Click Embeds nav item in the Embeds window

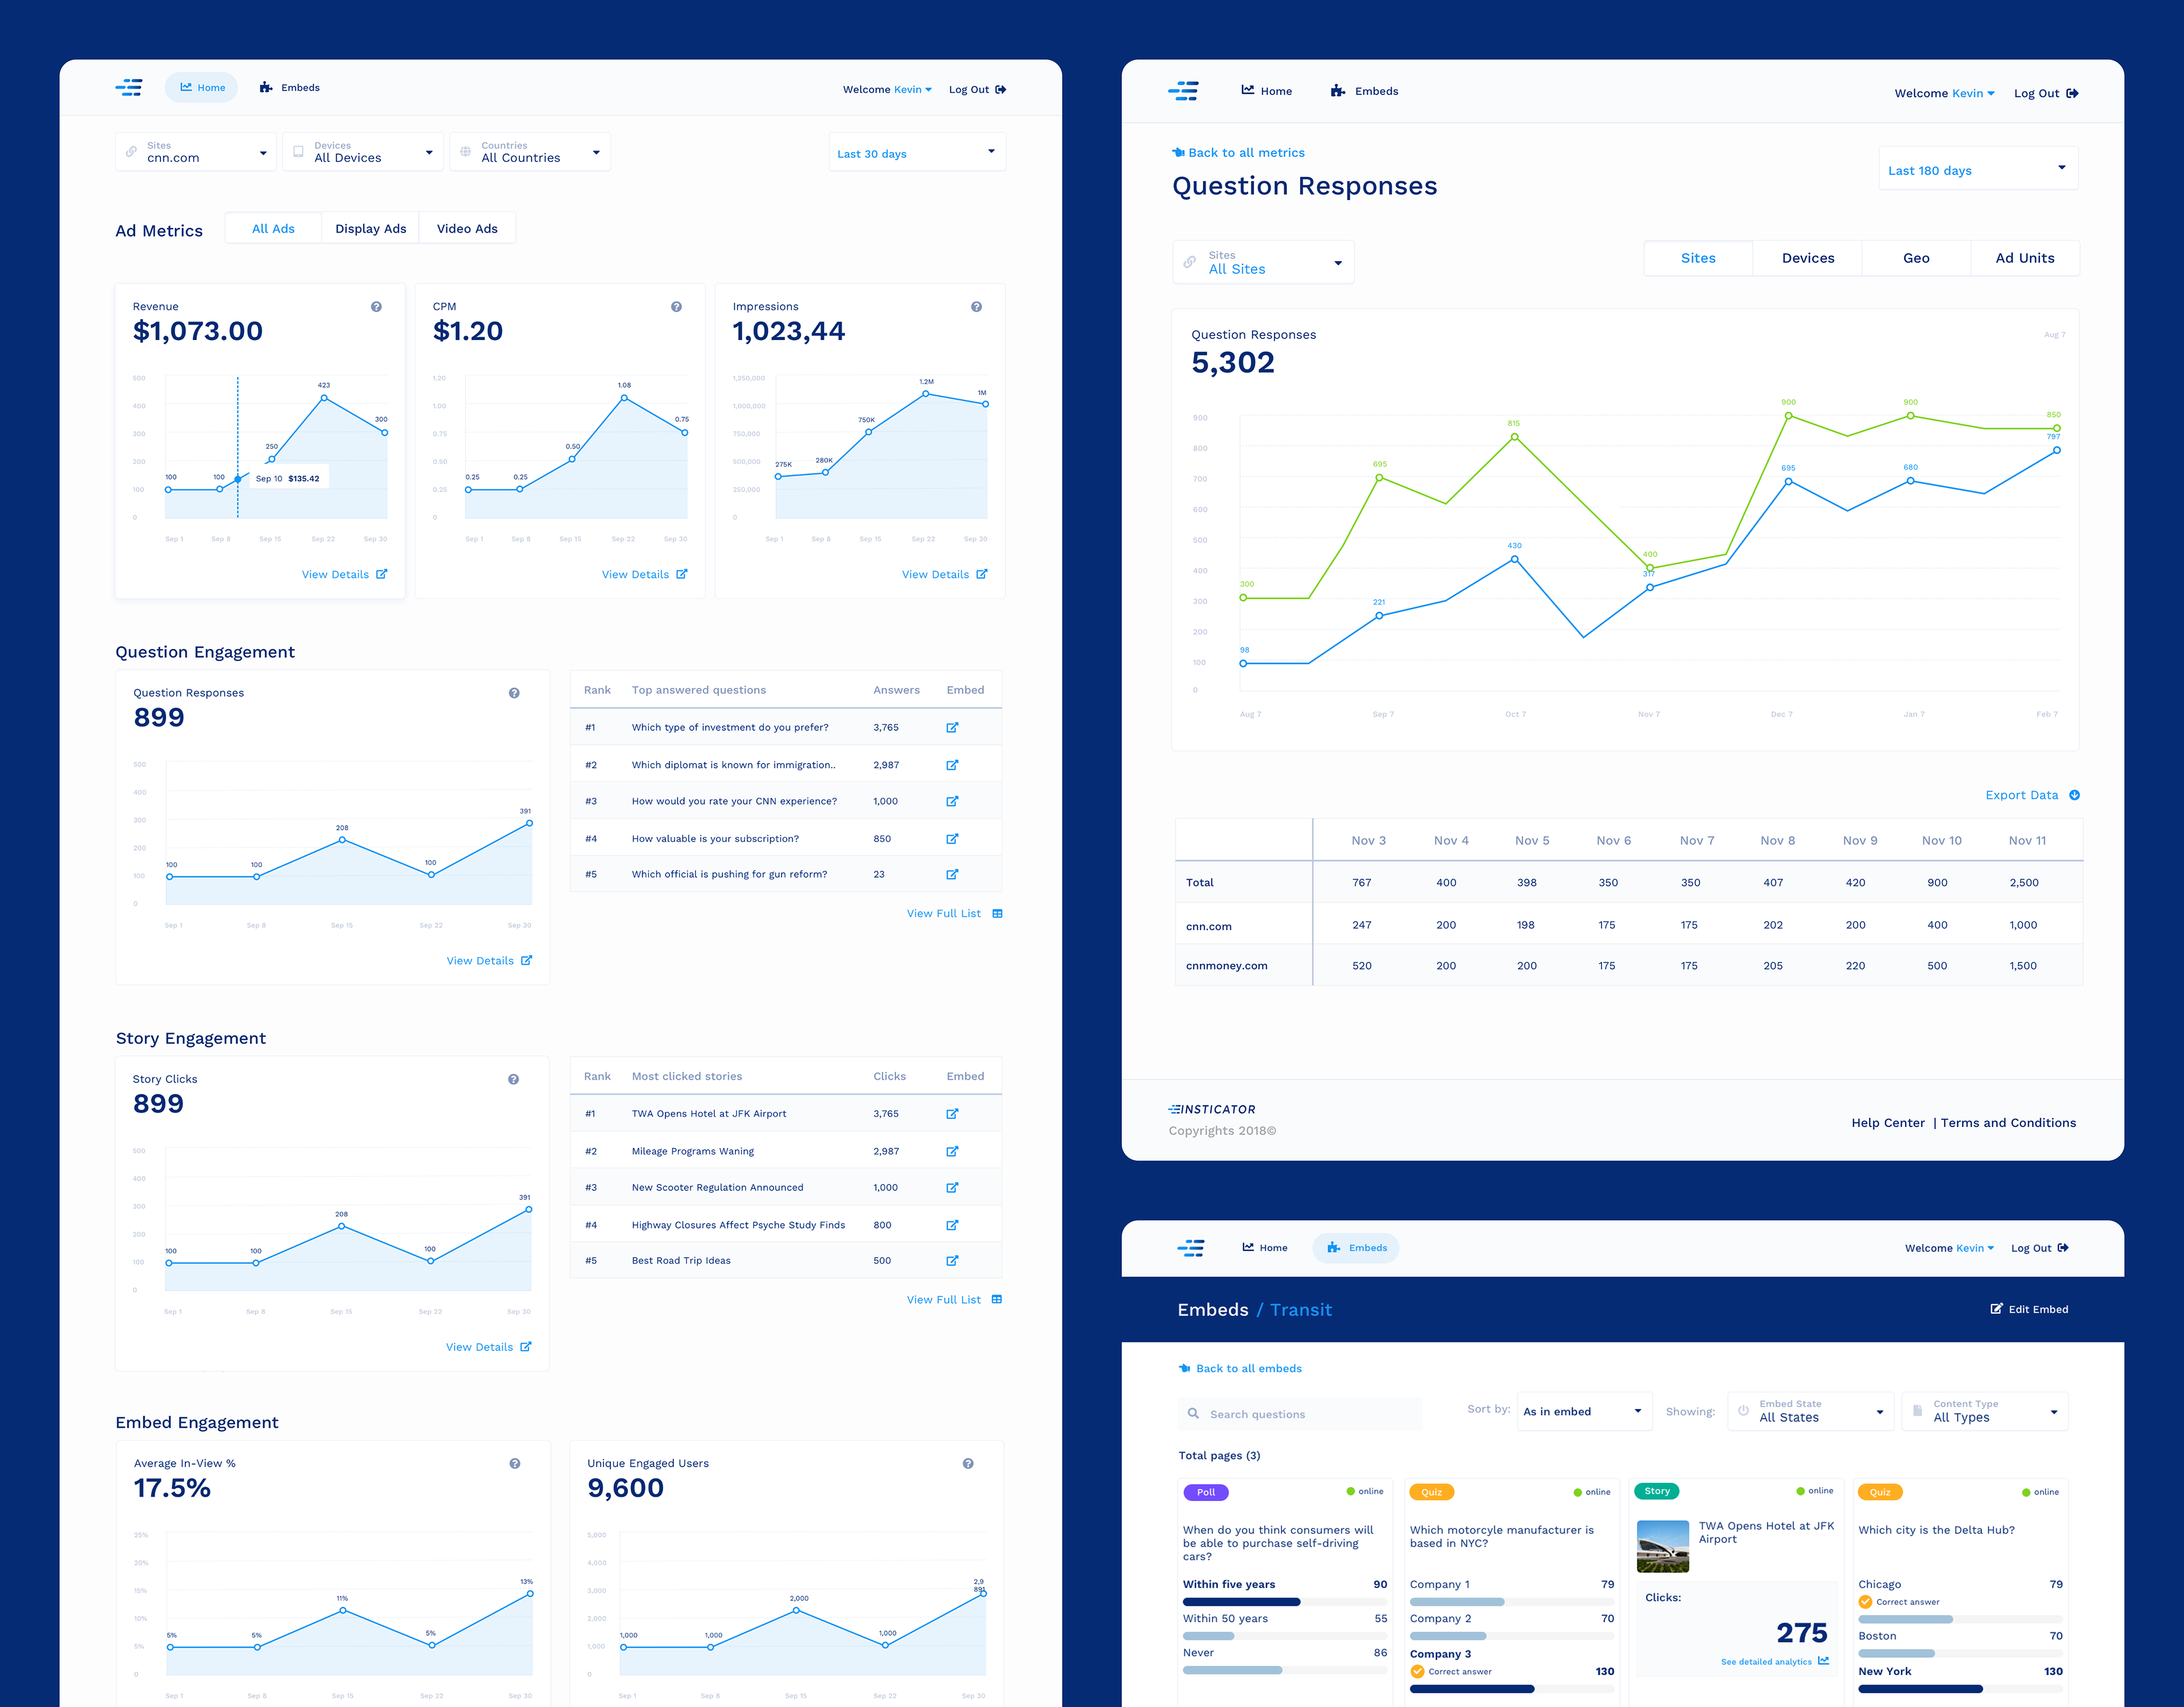tap(1356, 1248)
